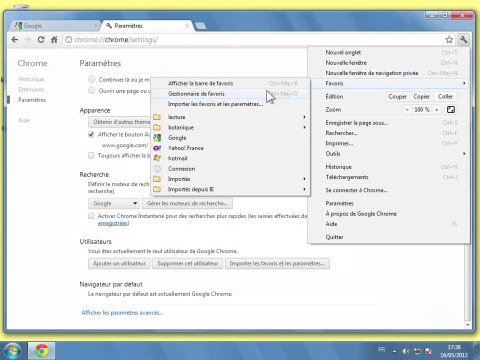Open the Google search engine dropdown
This screenshot has height=360, width=480.
(x=114, y=203)
